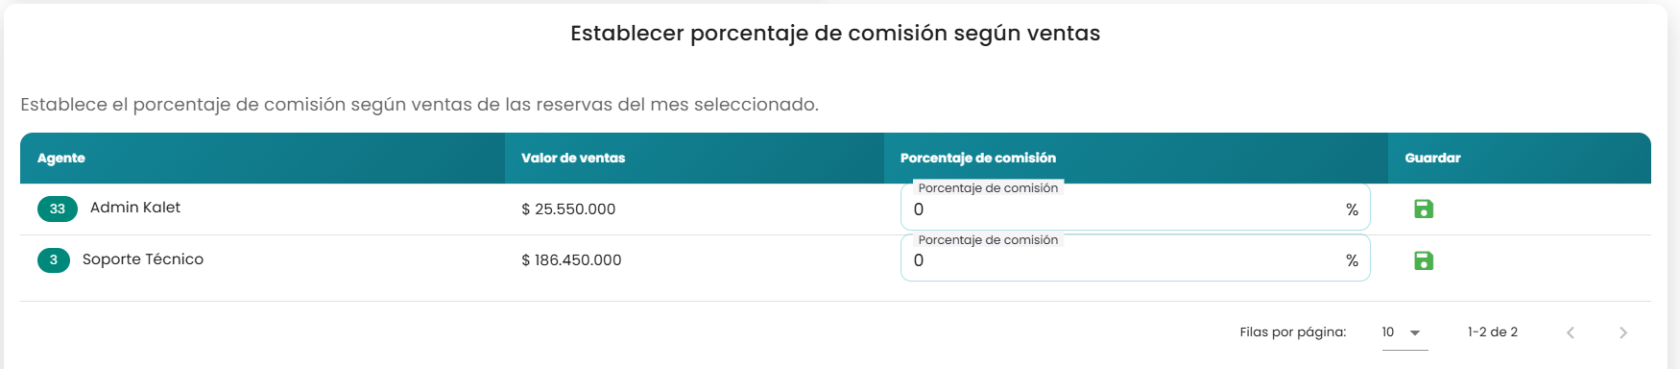Click the Guardar column header
The width and height of the screenshot is (1680, 369).
click(1432, 158)
